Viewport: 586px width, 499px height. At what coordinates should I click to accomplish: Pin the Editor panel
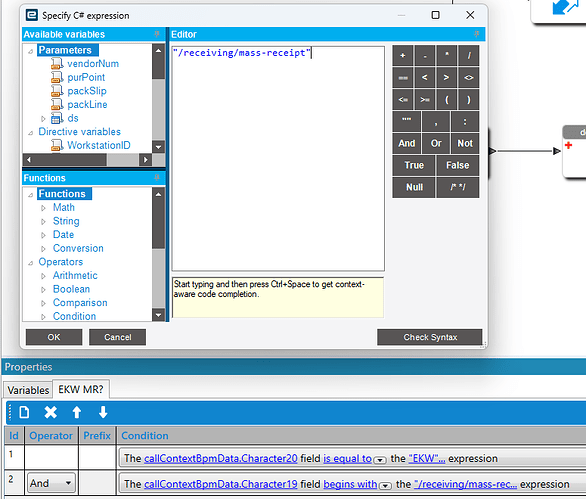(476, 34)
